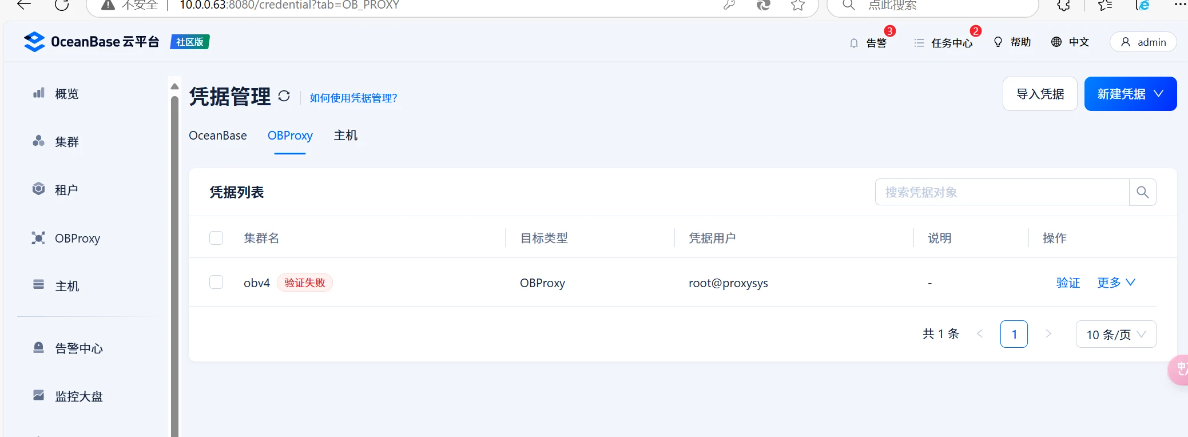Click the 搜索凭据对象 search field
Screen dimensions: 1188x437
click(1001, 192)
